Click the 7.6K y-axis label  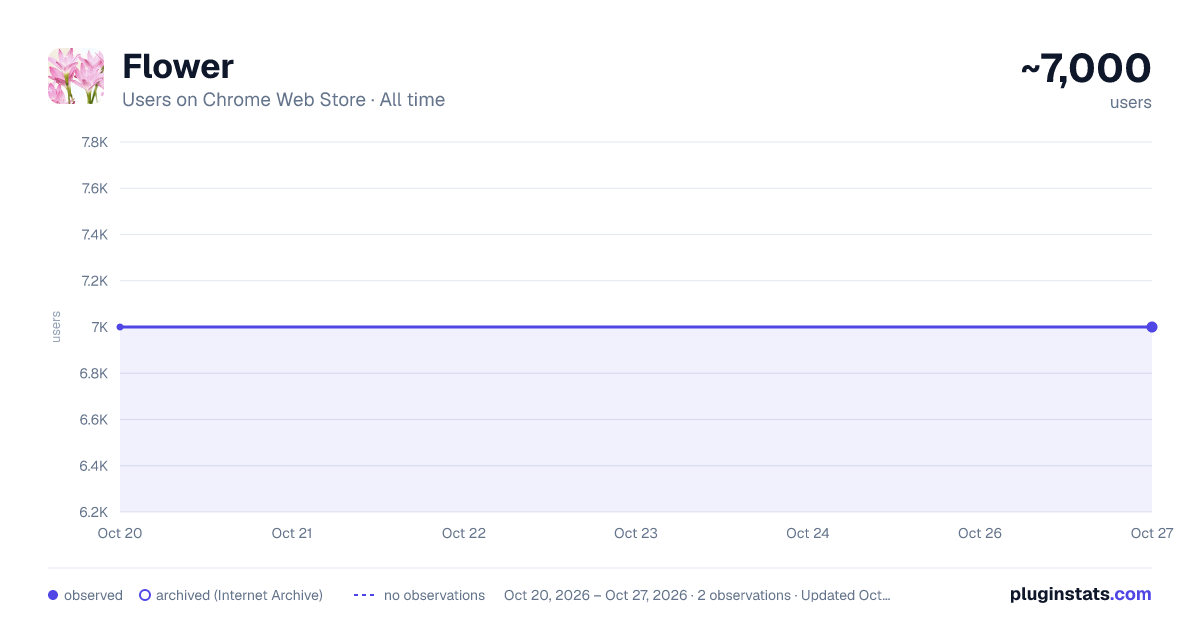pyautogui.click(x=94, y=188)
